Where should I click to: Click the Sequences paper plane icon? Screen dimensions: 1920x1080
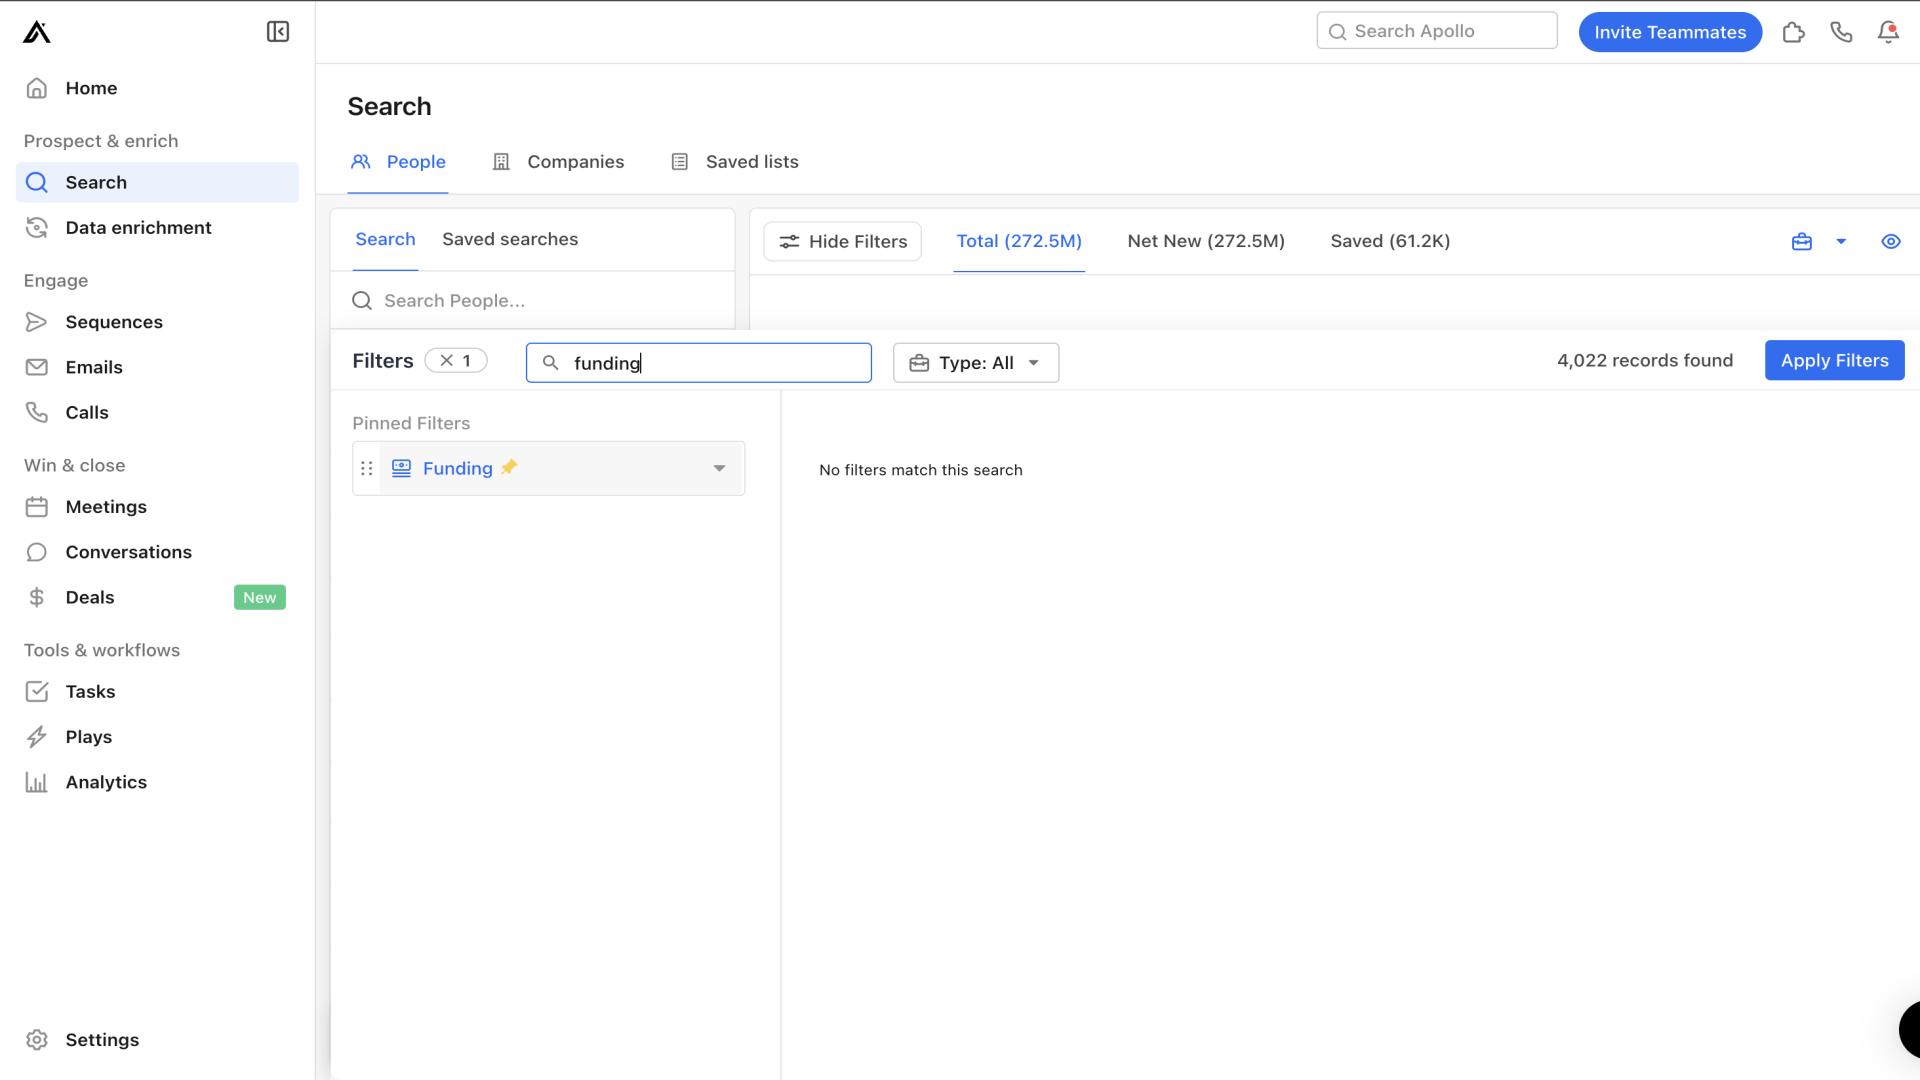(x=37, y=322)
